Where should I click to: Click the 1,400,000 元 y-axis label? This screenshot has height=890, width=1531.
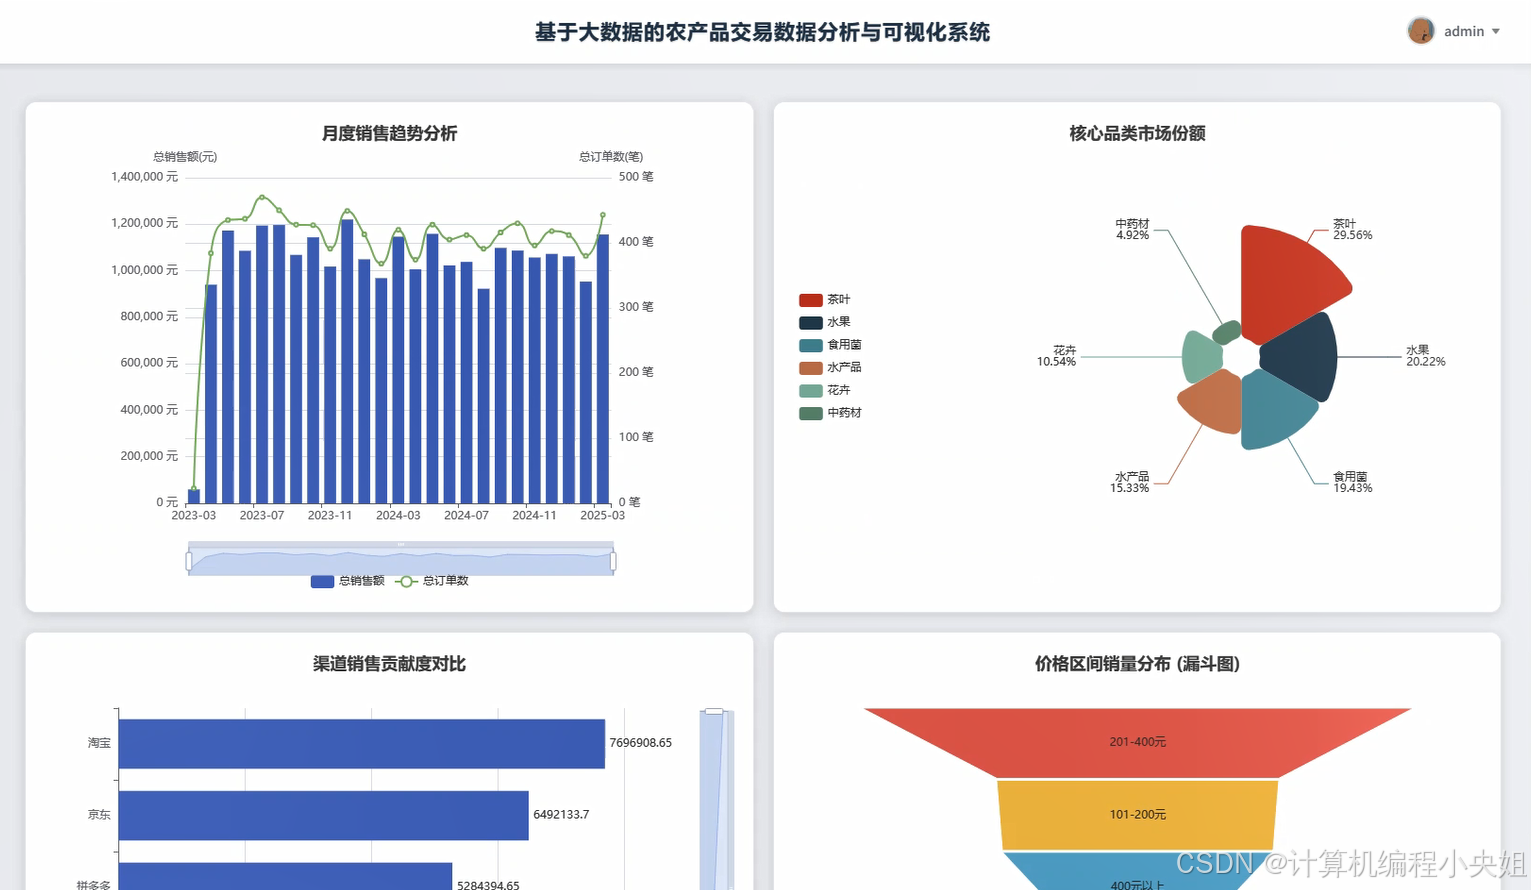[145, 177]
